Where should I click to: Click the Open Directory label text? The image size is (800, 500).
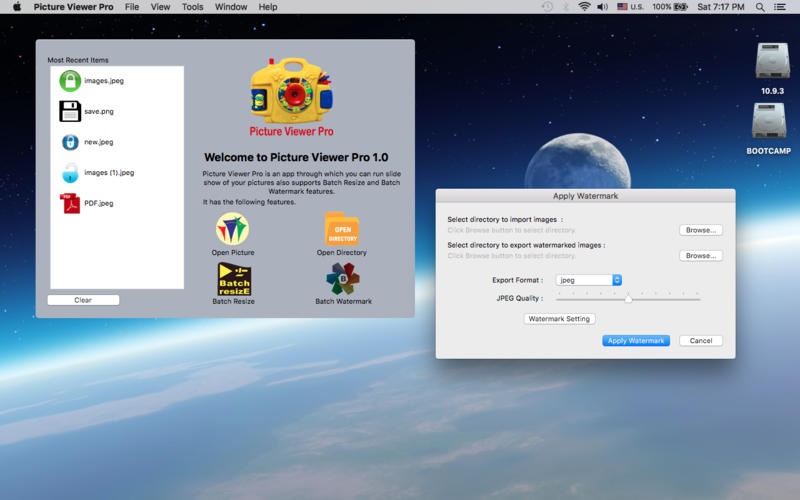coord(342,253)
